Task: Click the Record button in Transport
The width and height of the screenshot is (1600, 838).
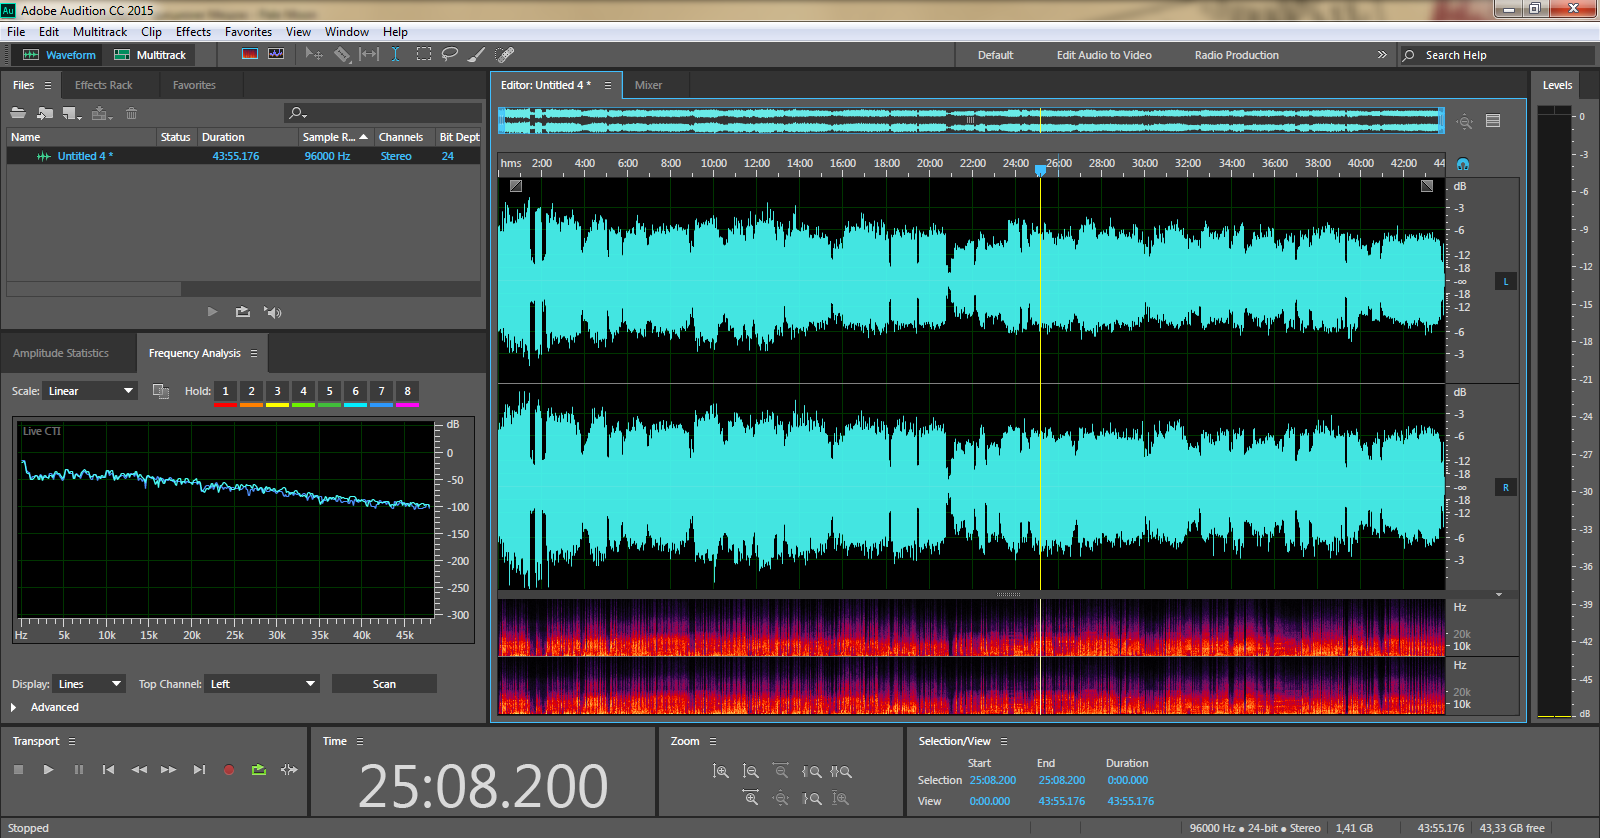Action: tap(229, 769)
